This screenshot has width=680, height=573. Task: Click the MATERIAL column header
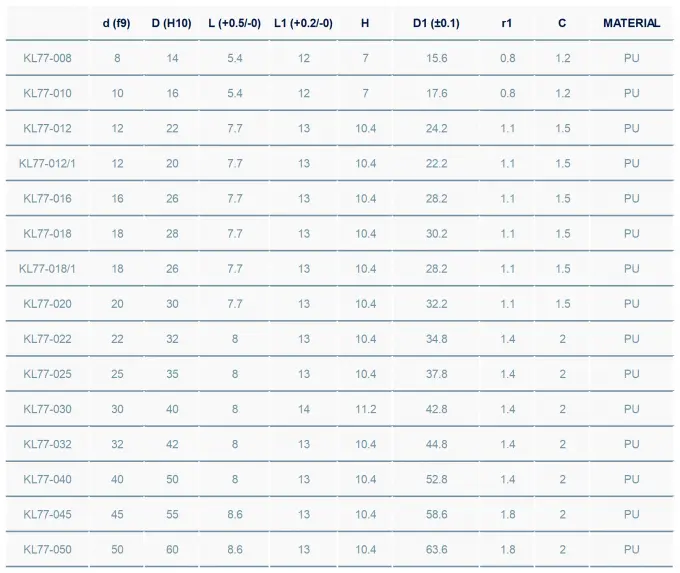tap(631, 23)
